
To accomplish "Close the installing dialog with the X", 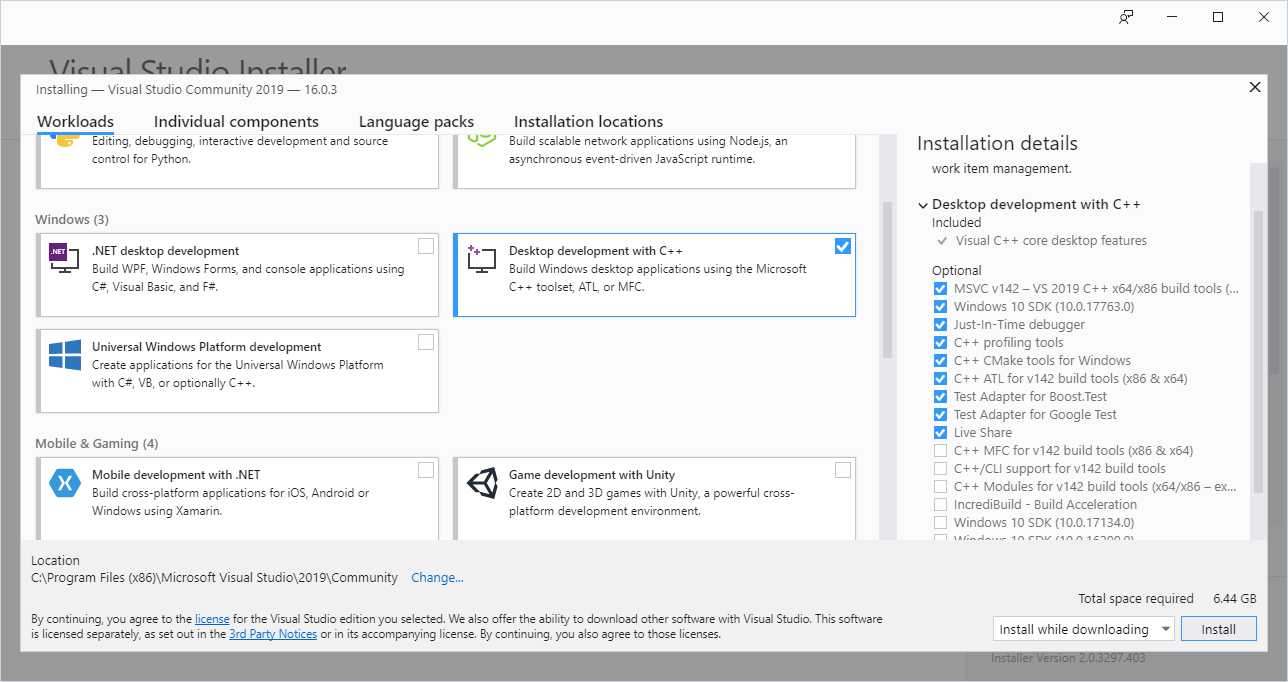I will pos(1255,87).
